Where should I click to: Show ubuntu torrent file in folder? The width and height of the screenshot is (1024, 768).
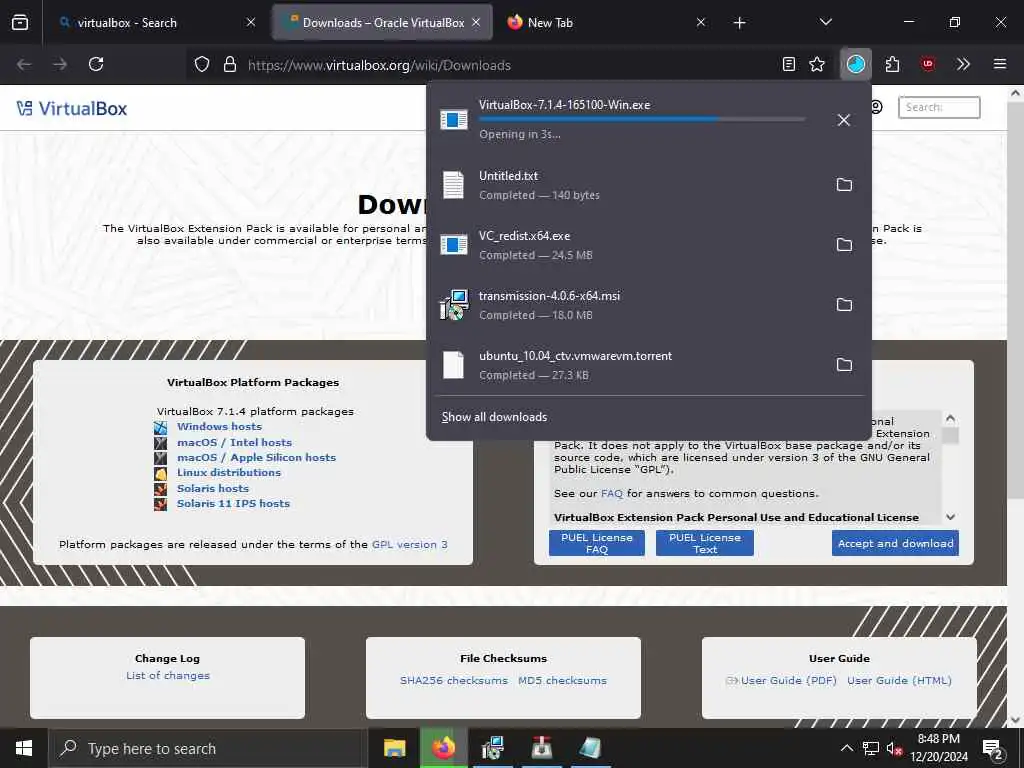coord(844,365)
